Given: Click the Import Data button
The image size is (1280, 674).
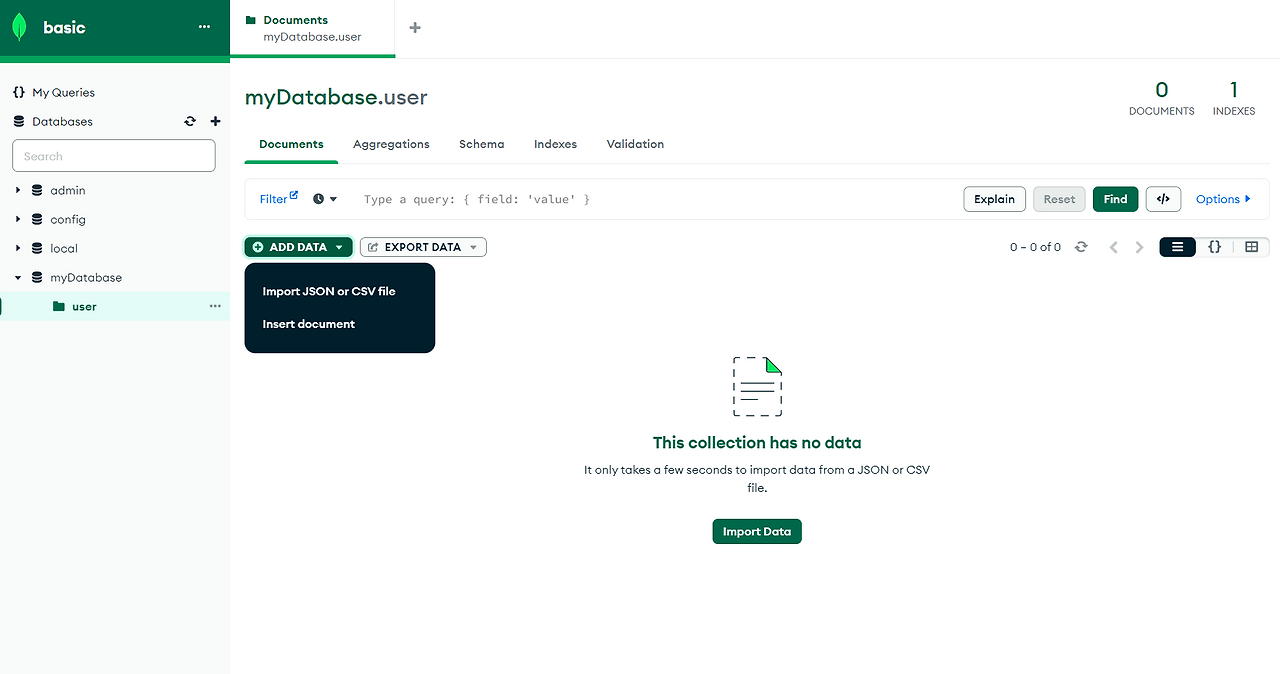Looking at the screenshot, I should pyautogui.click(x=757, y=531).
